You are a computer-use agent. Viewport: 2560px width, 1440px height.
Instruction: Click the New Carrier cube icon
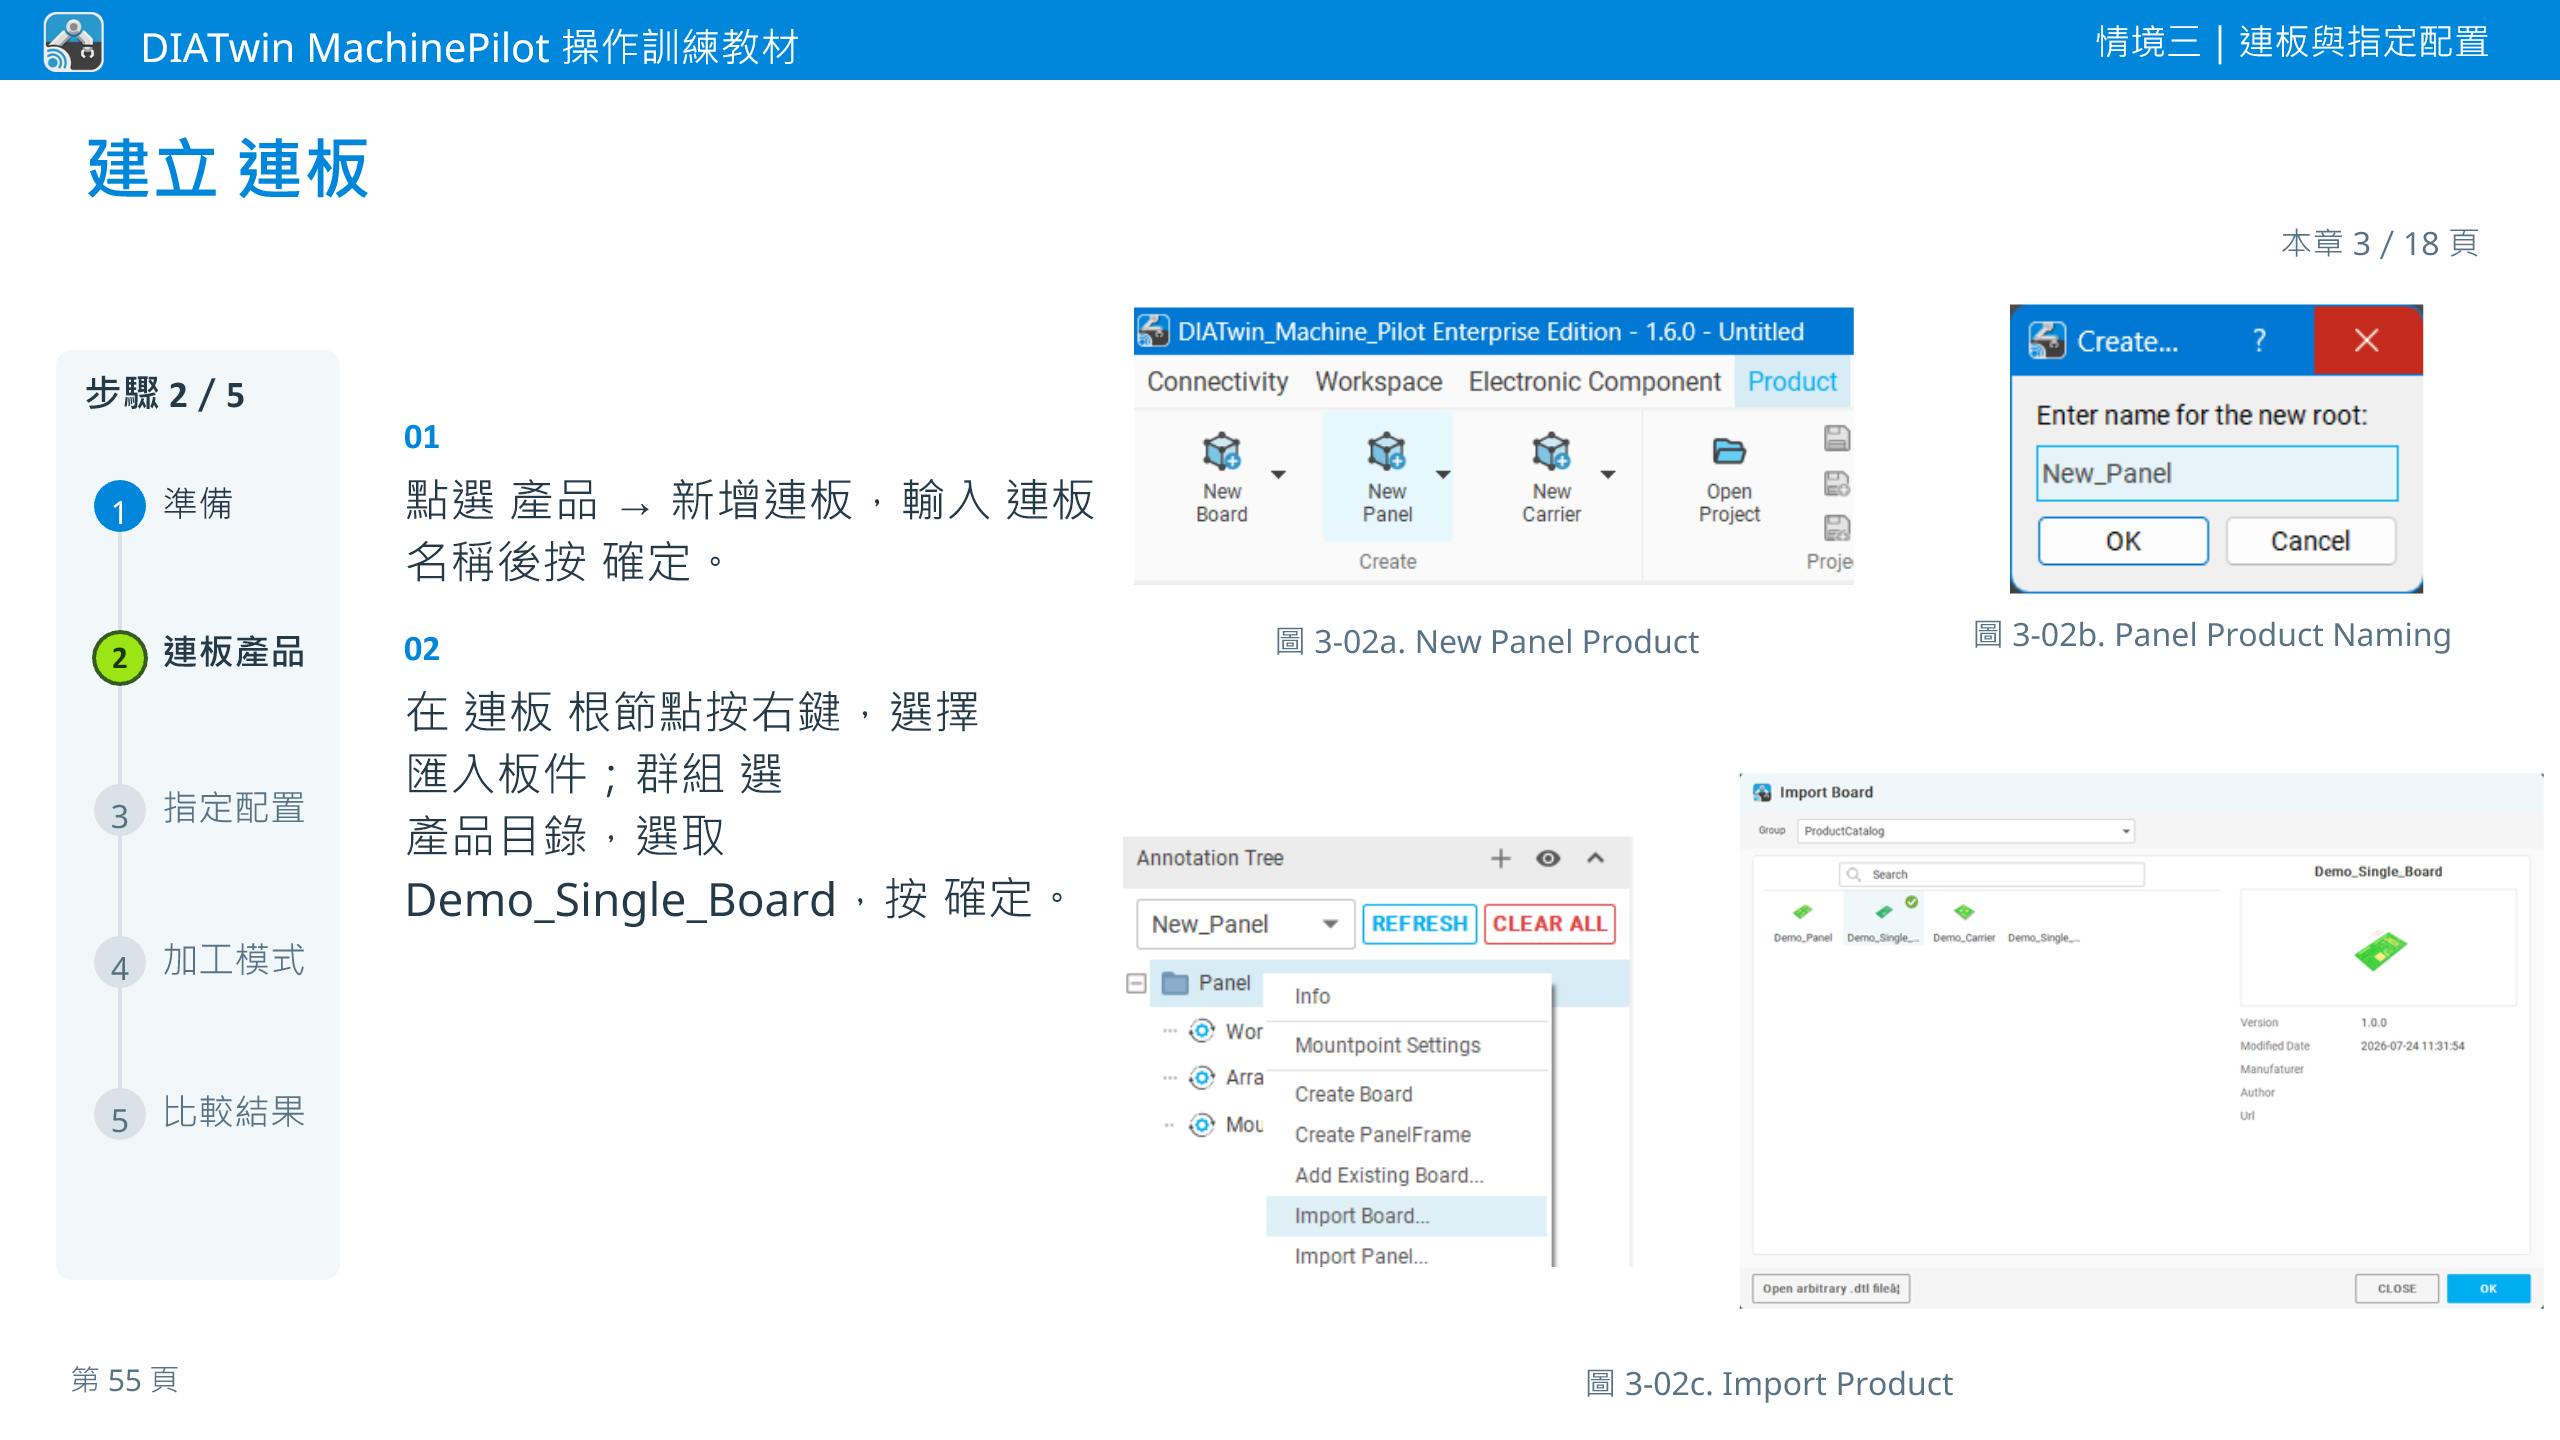1551,452
